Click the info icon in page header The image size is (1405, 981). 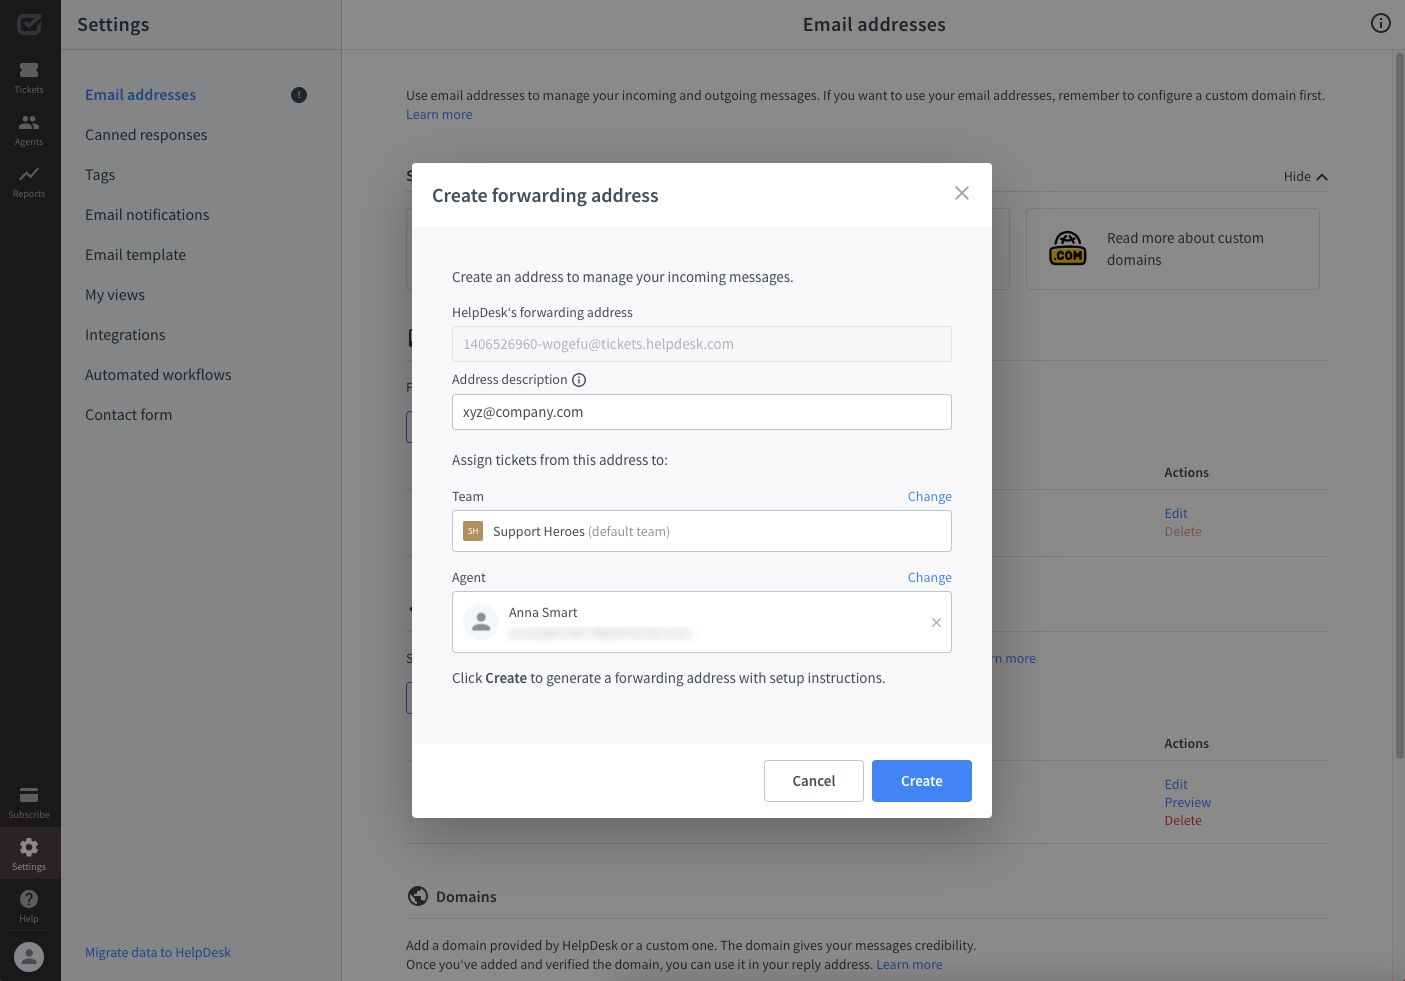pyautogui.click(x=1380, y=23)
